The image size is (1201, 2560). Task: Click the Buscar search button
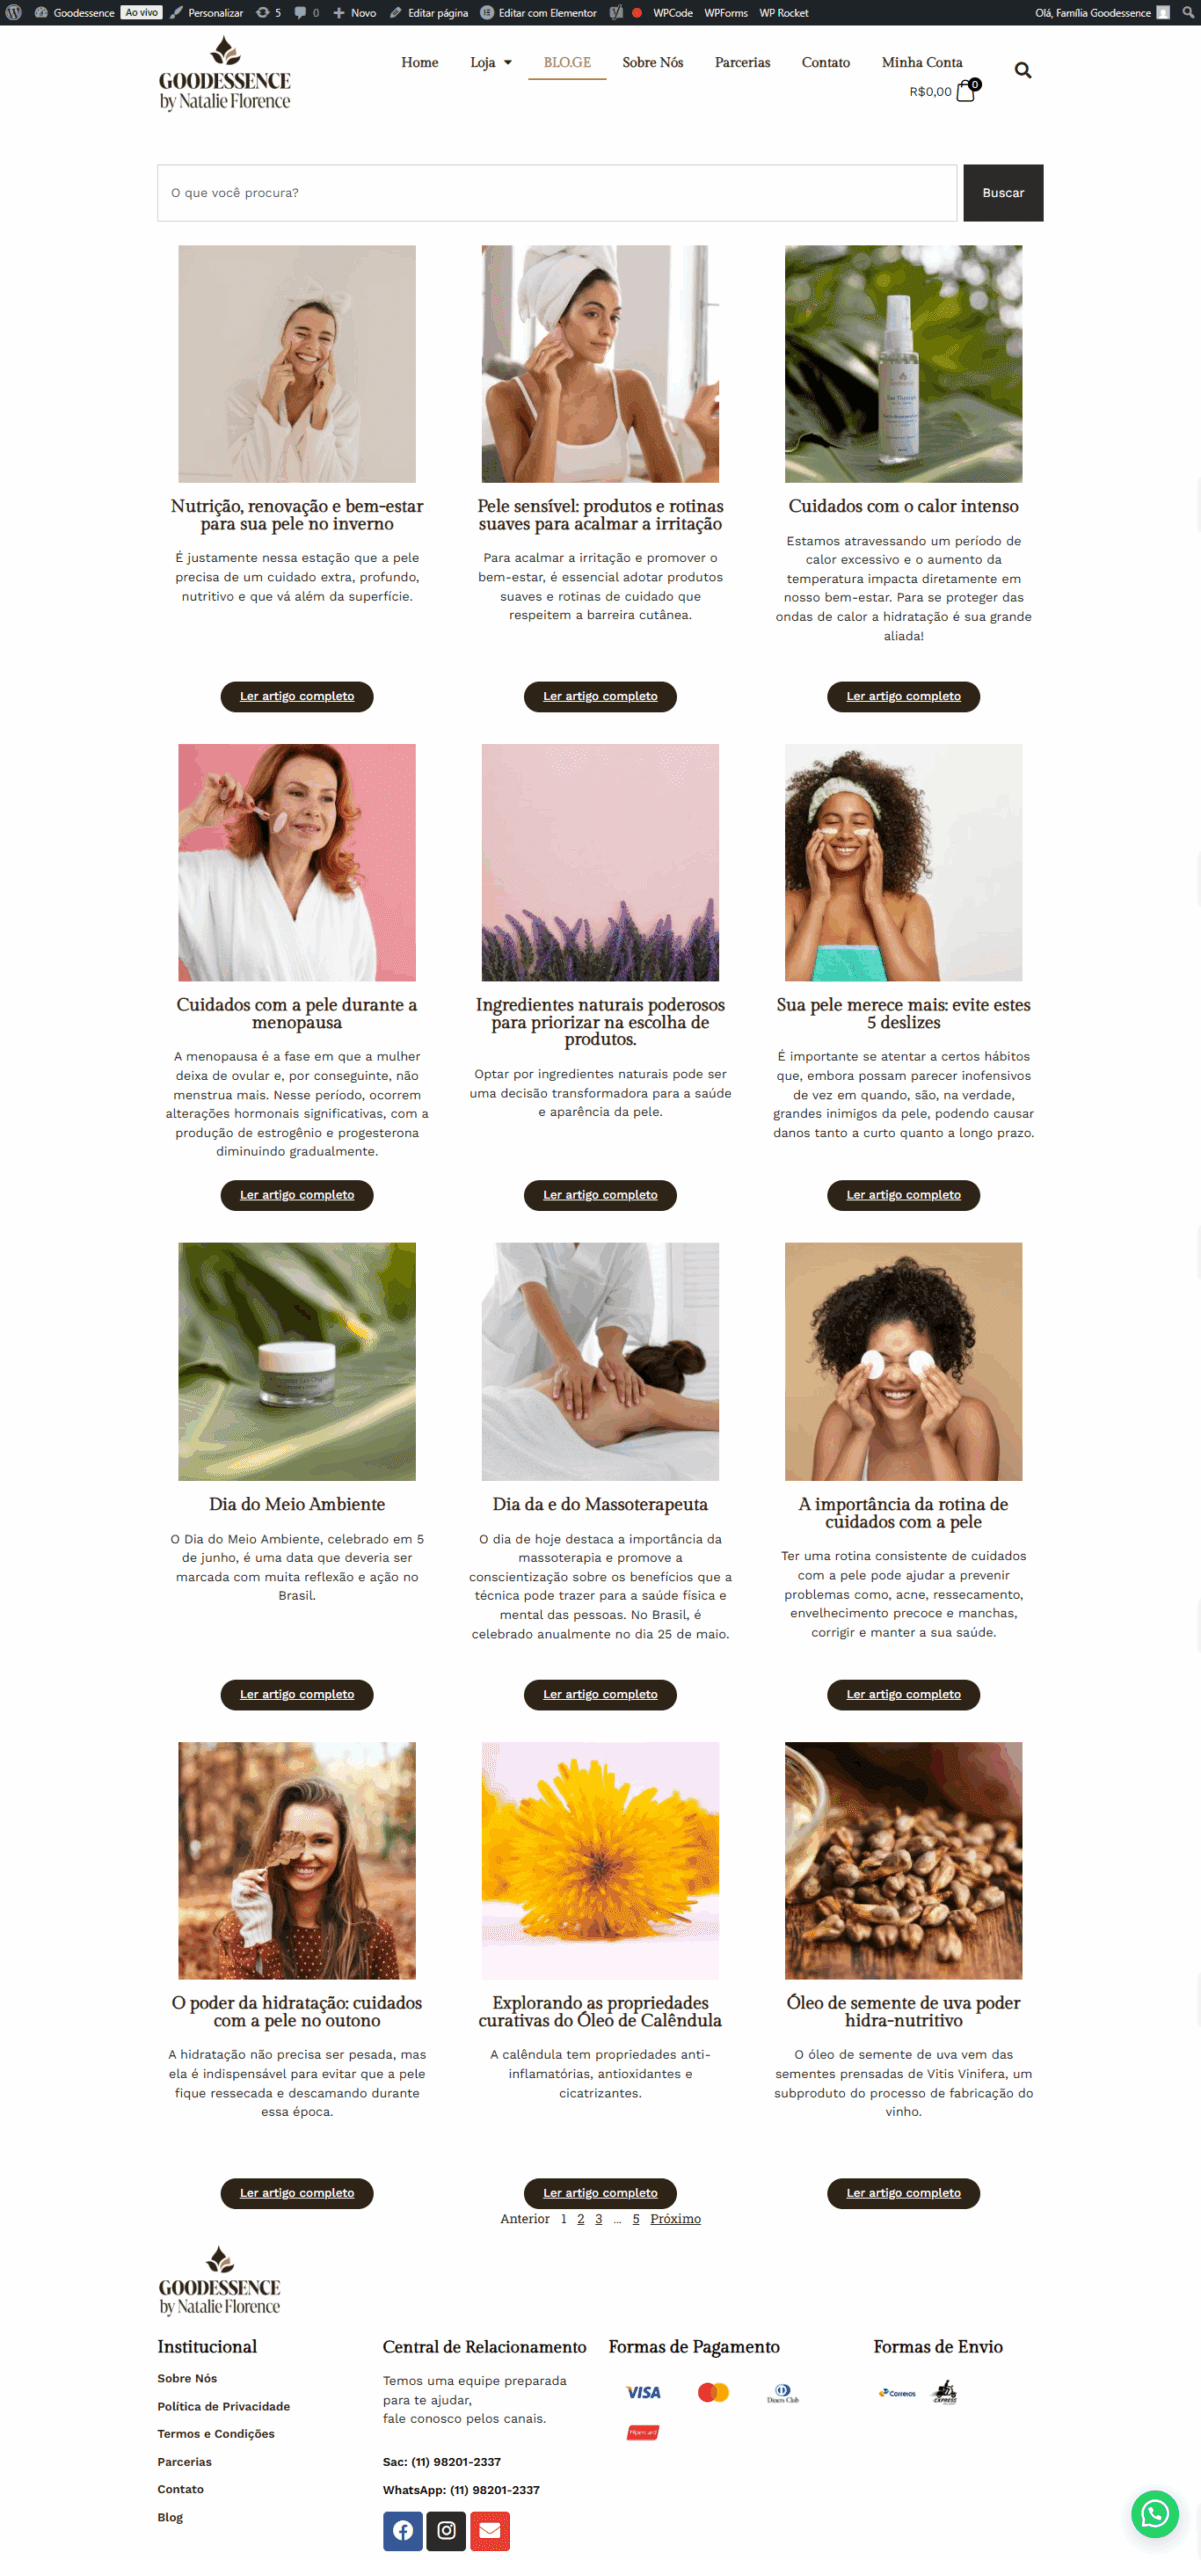[1003, 193]
